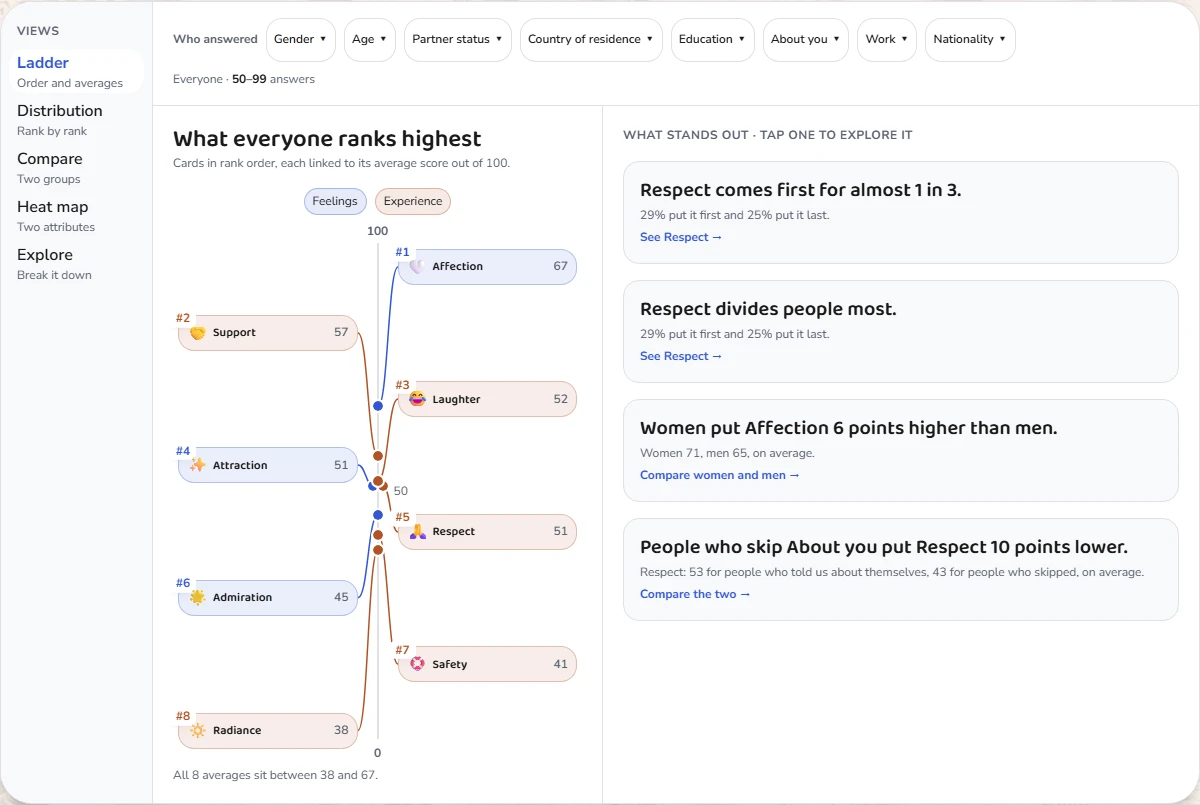Click See Respect link under 'comes first'
This screenshot has width=1200, height=805.
point(681,237)
